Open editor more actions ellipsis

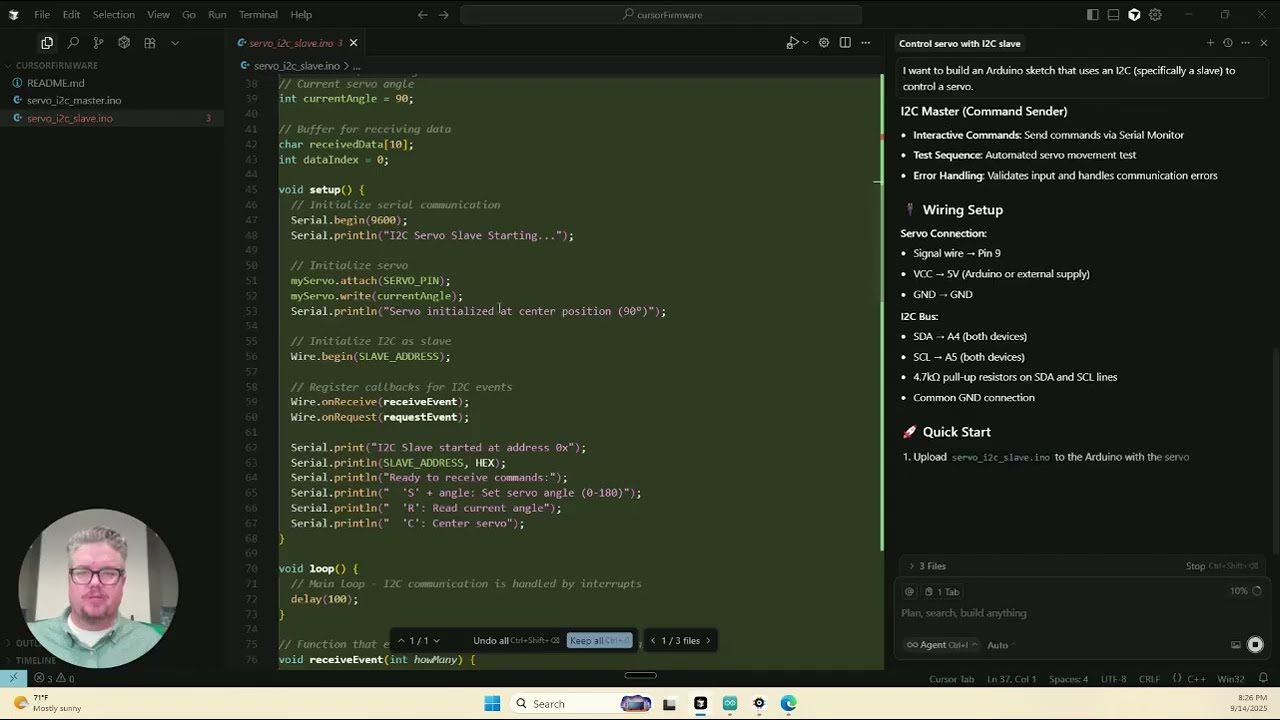tap(866, 43)
